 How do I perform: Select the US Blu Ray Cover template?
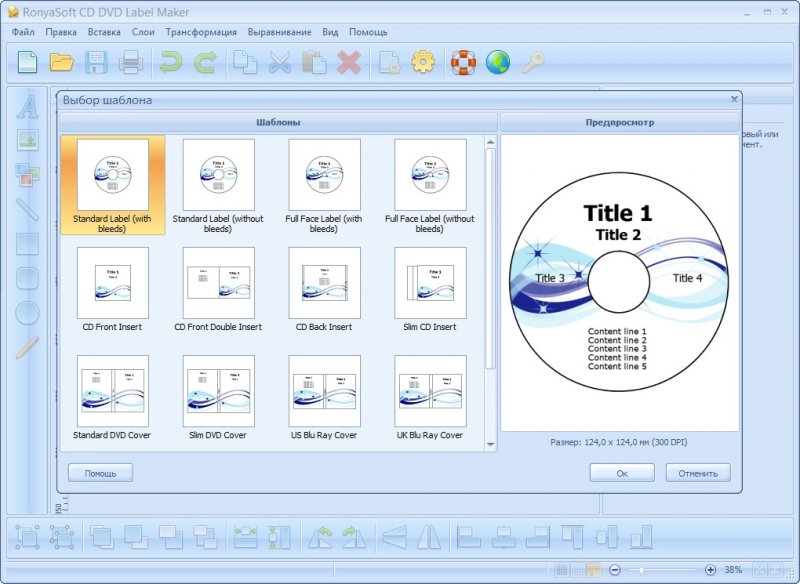click(324, 397)
